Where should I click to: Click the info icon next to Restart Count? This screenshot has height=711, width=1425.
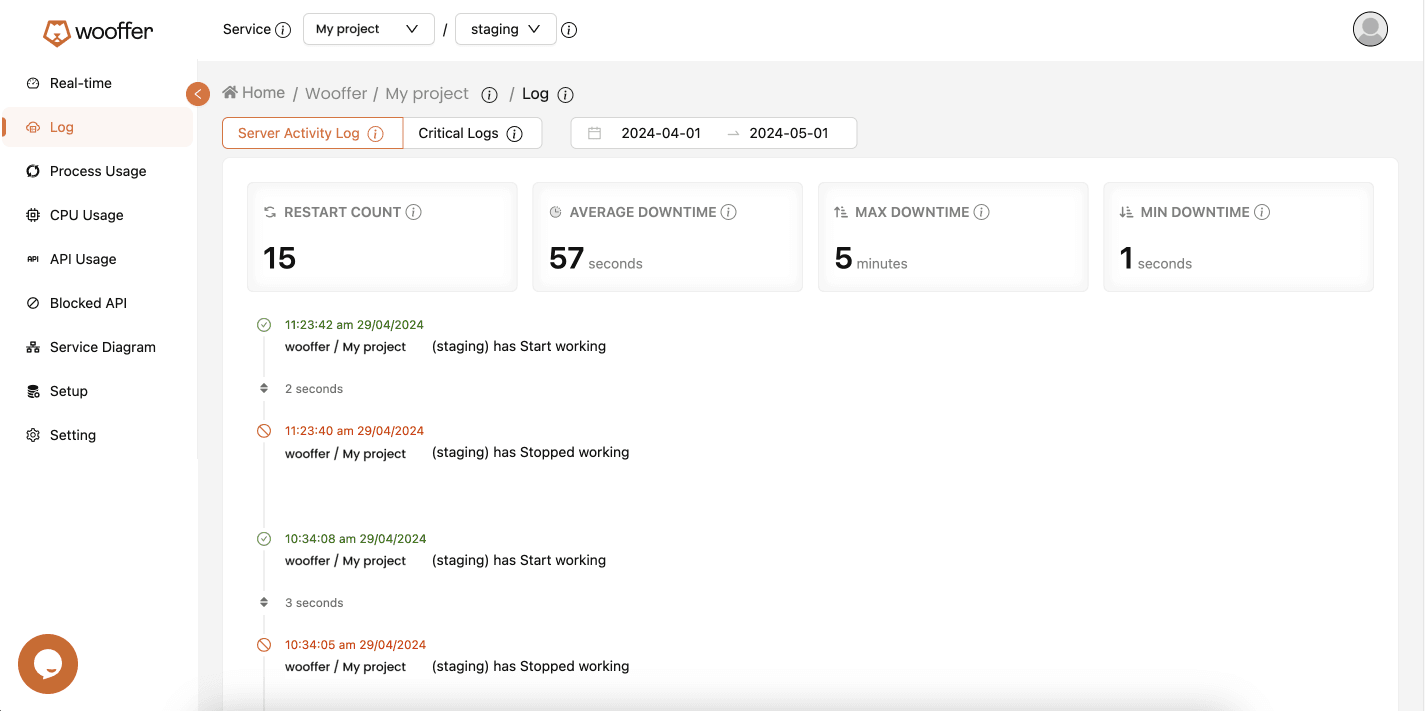tap(414, 212)
